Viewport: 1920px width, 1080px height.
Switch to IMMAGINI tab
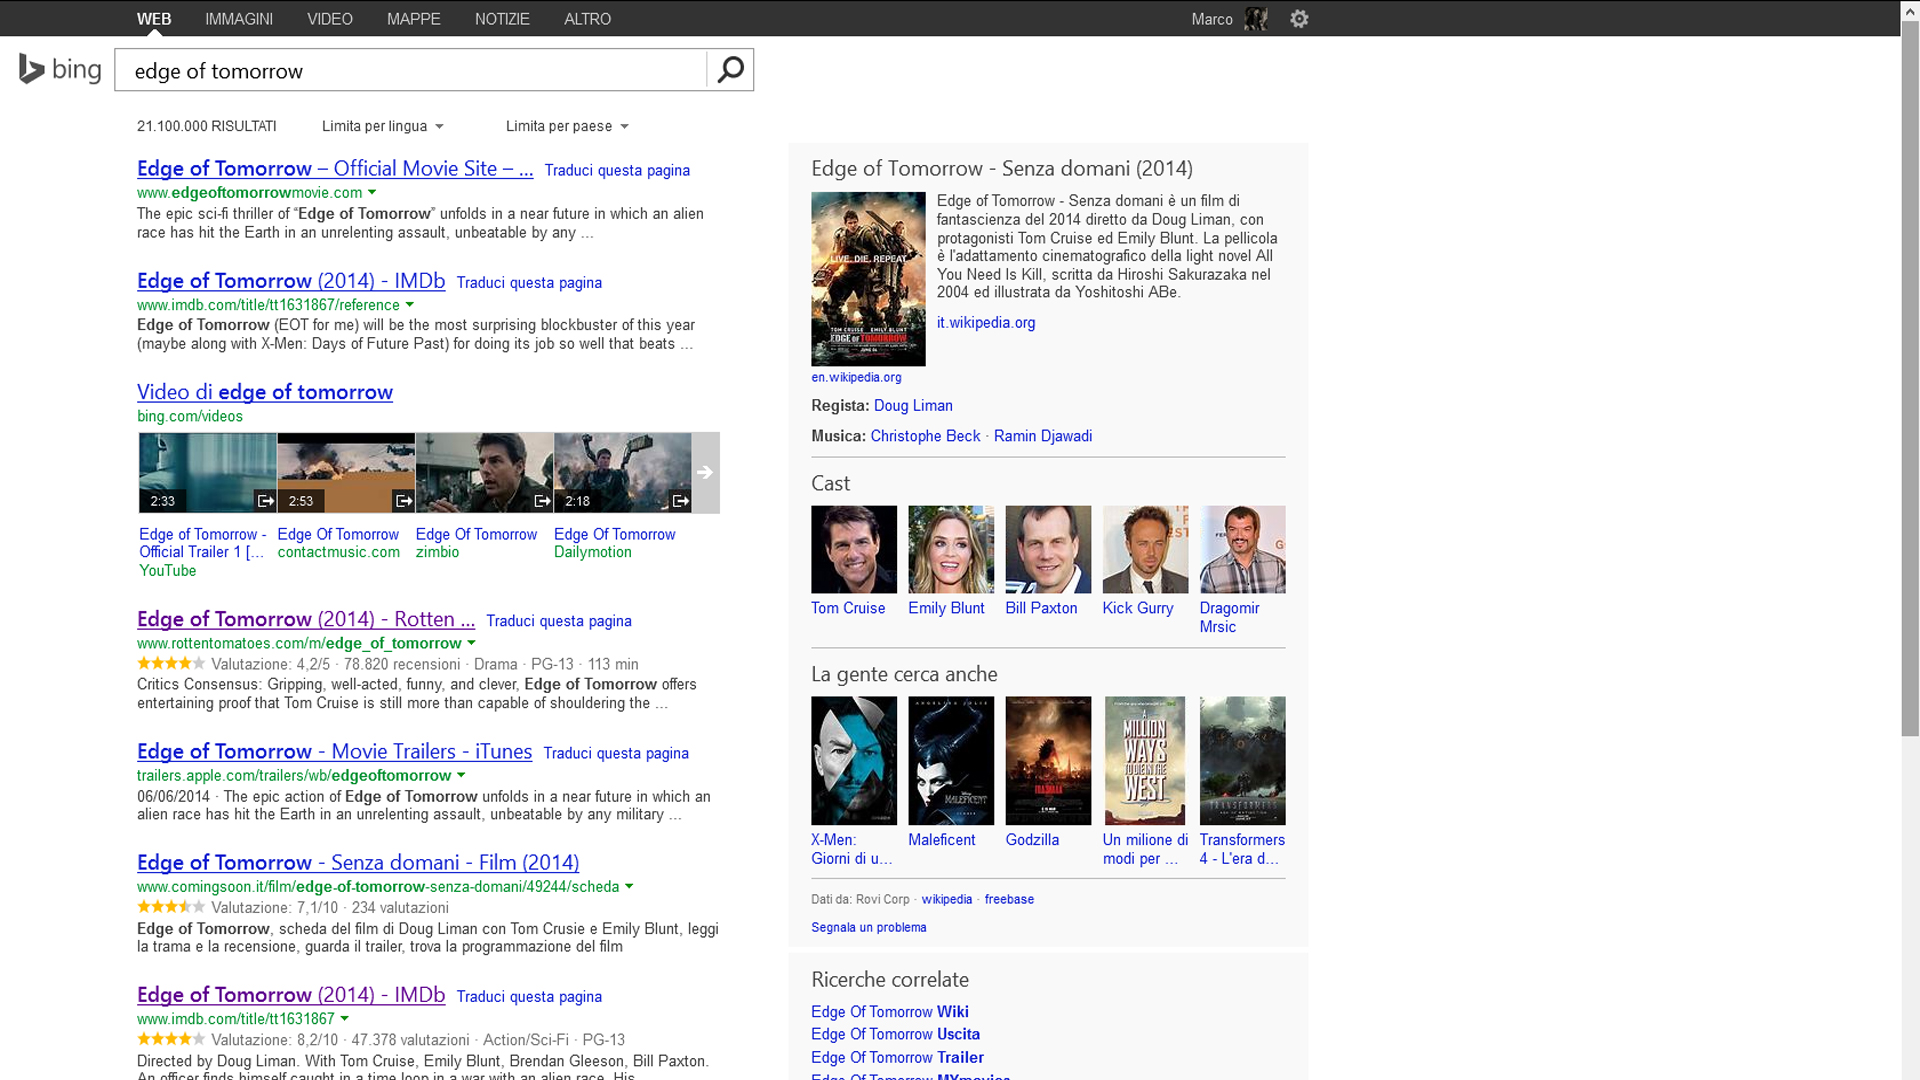pyautogui.click(x=238, y=19)
